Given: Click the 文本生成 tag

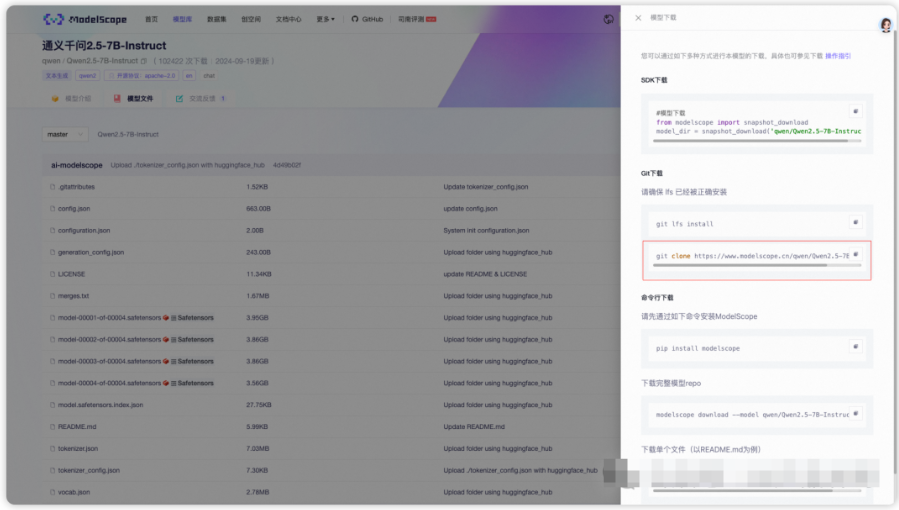Looking at the screenshot, I should click(57, 76).
